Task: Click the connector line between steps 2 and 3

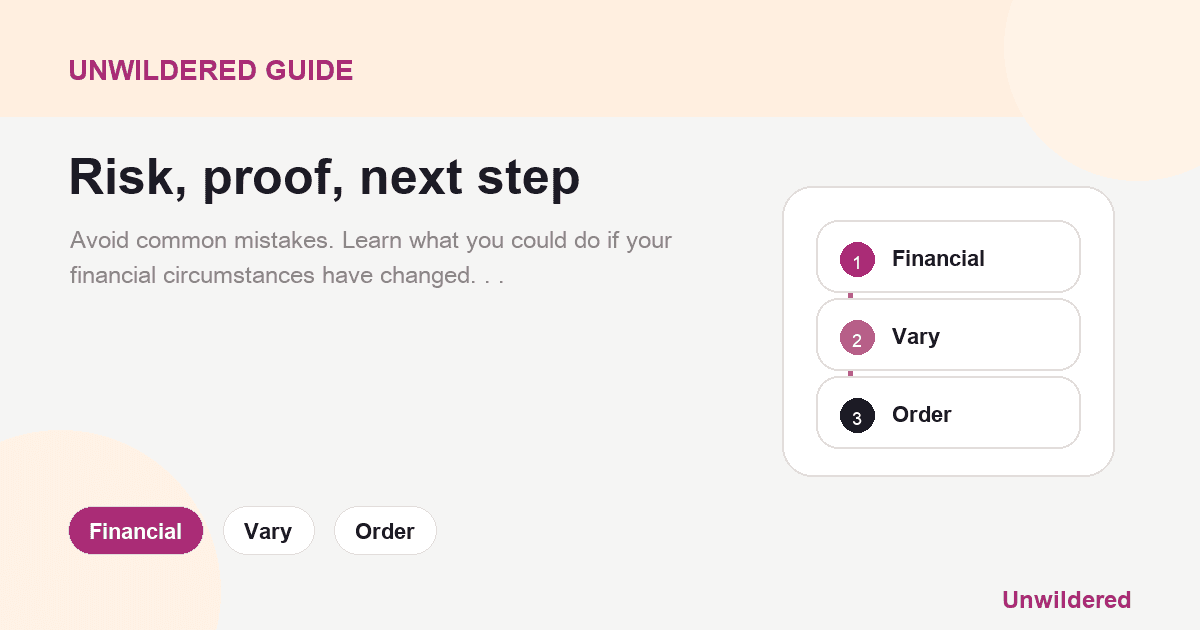Action: pos(850,374)
